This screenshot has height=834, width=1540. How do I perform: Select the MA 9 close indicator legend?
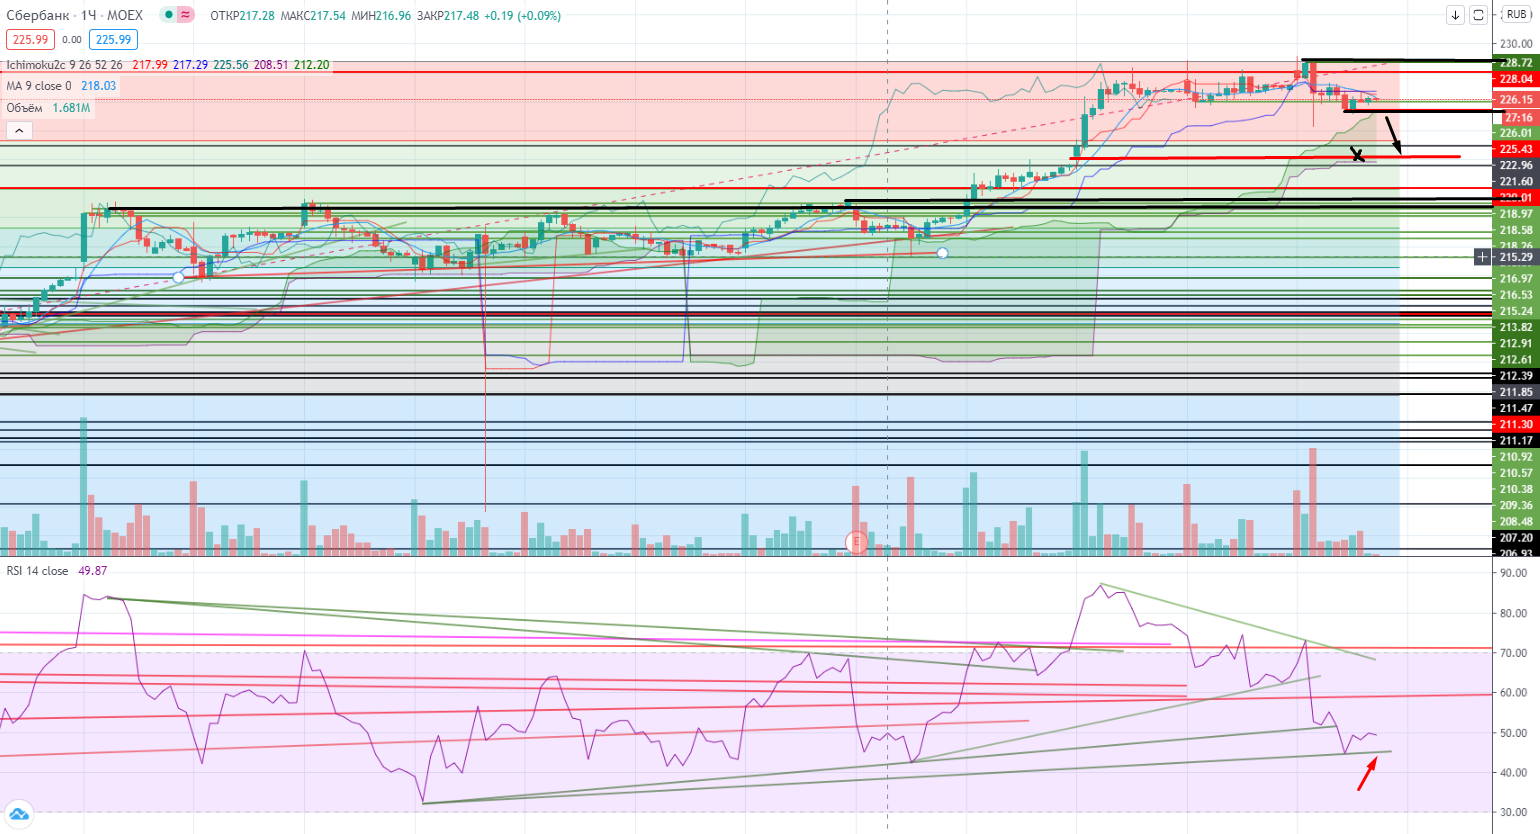pos(39,86)
